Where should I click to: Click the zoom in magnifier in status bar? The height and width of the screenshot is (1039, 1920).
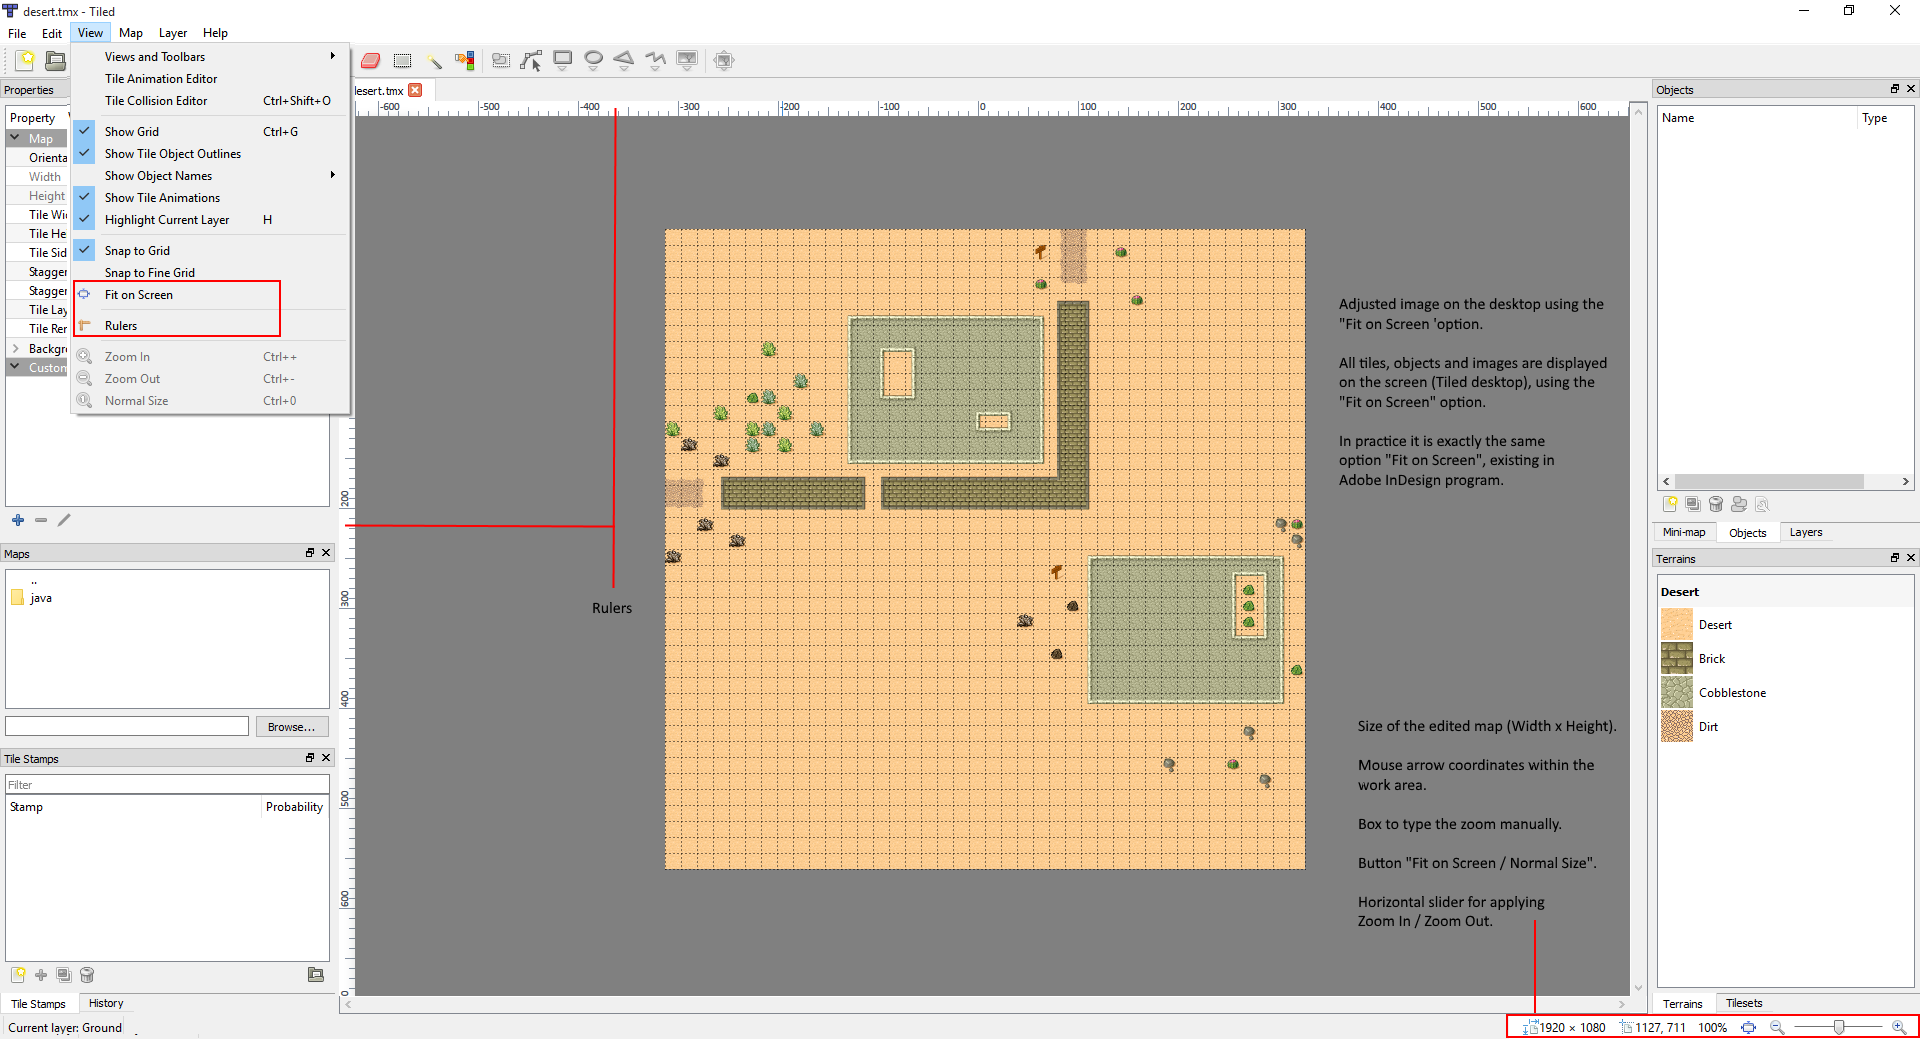[1898, 1027]
